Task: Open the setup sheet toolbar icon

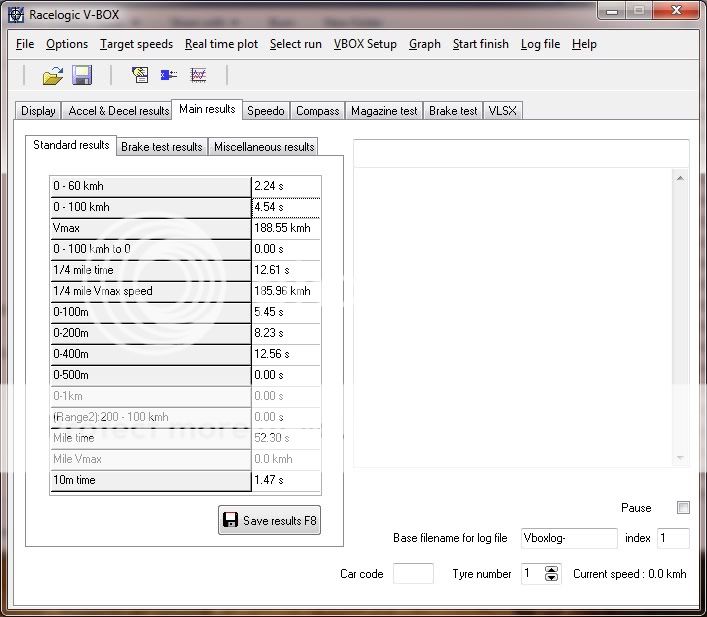Action: tap(140, 75)
